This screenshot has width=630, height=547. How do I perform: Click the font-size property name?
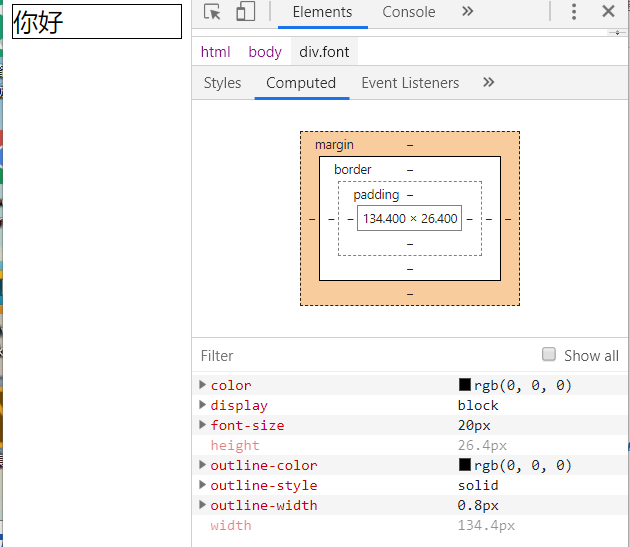point(247,425)
